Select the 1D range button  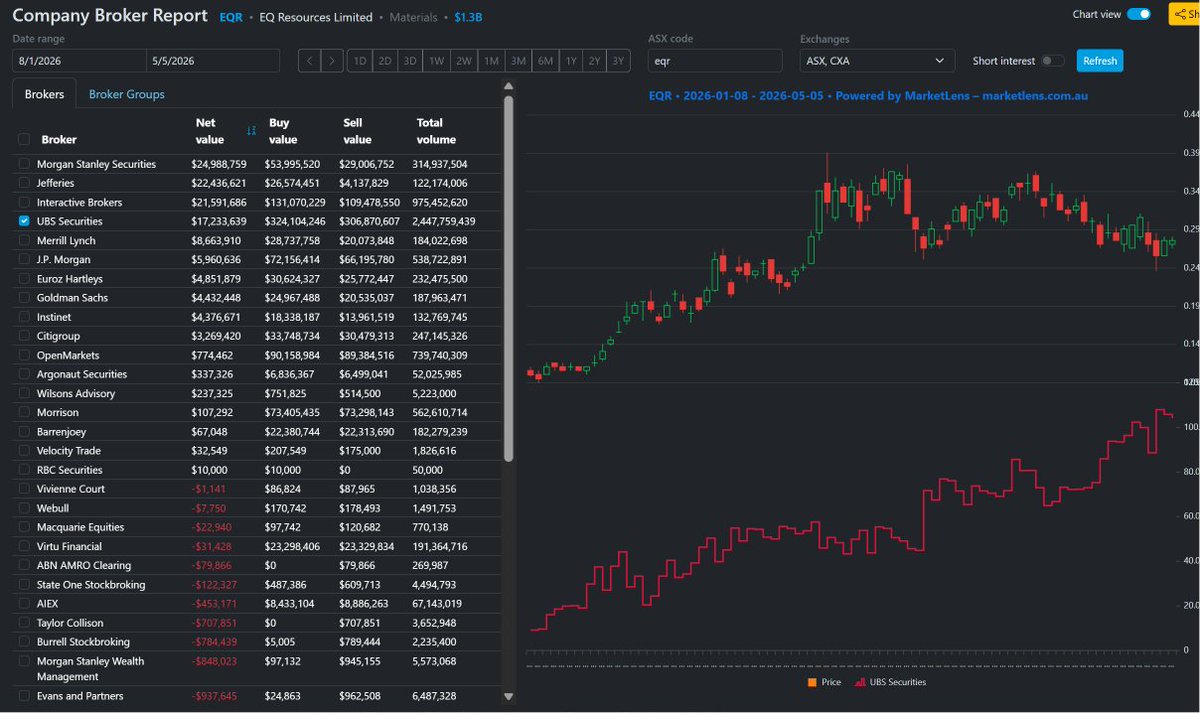tap(360, 60)
